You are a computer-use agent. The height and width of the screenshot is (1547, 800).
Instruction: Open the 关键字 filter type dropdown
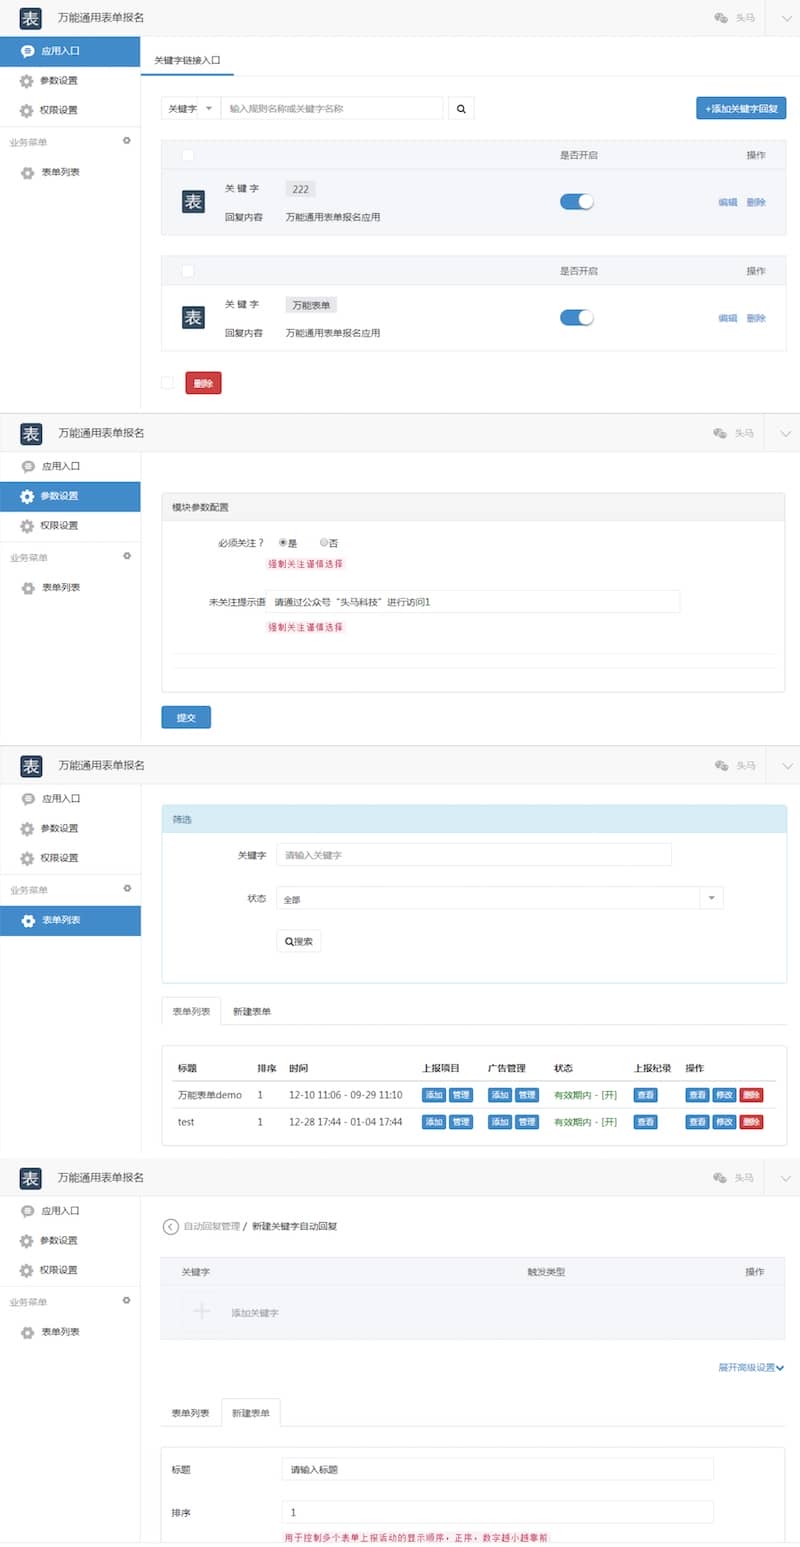[190, 108]
